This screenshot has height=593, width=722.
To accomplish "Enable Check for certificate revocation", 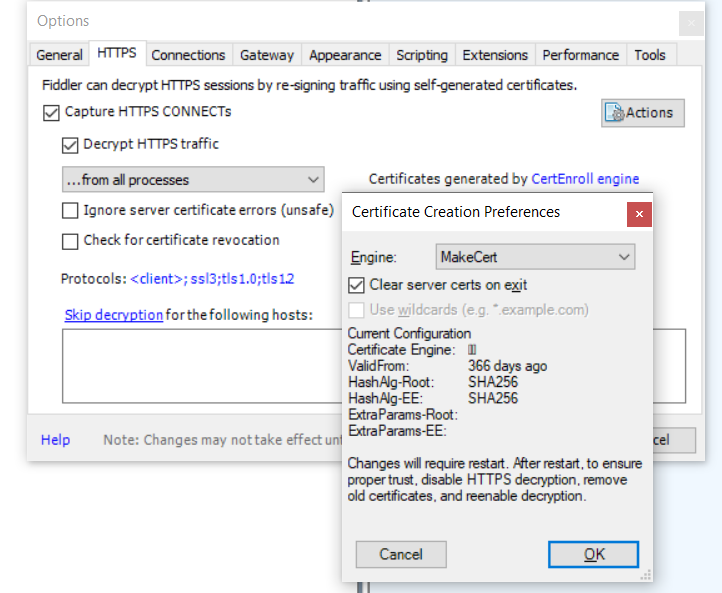I will click(70, 241).
